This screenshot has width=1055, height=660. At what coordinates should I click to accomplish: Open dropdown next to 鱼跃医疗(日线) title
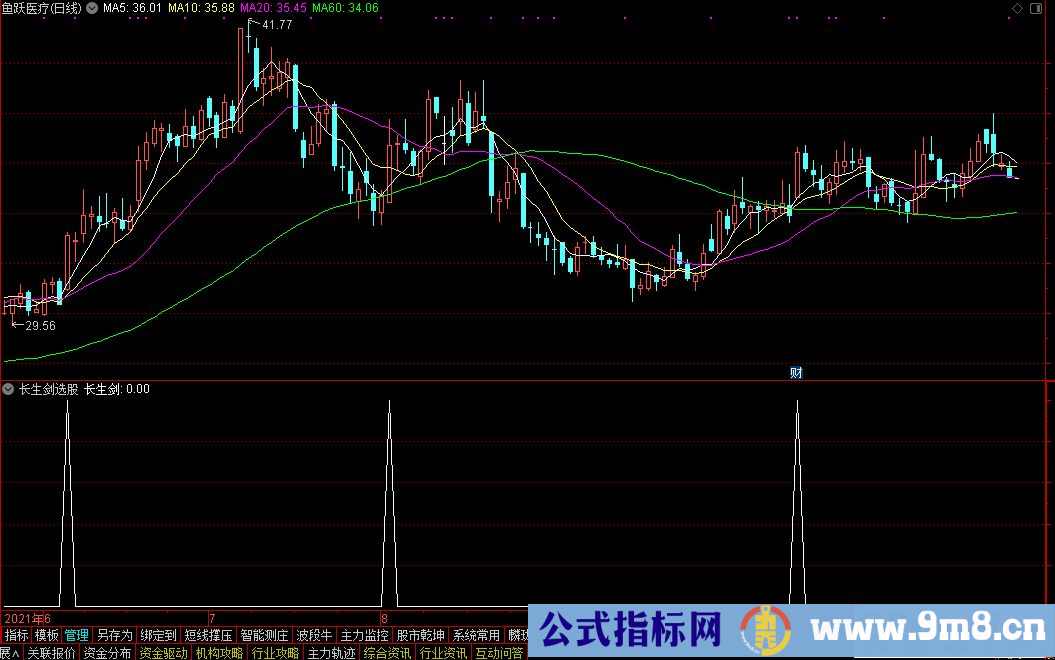click(92, 8)
